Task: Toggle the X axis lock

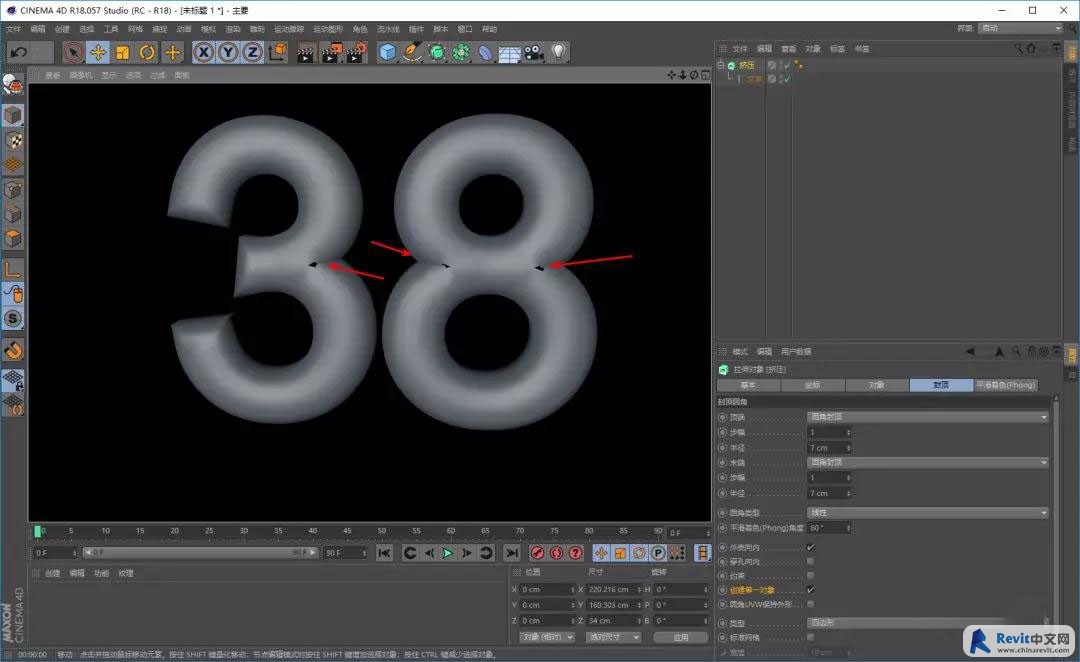Action: 203,52
